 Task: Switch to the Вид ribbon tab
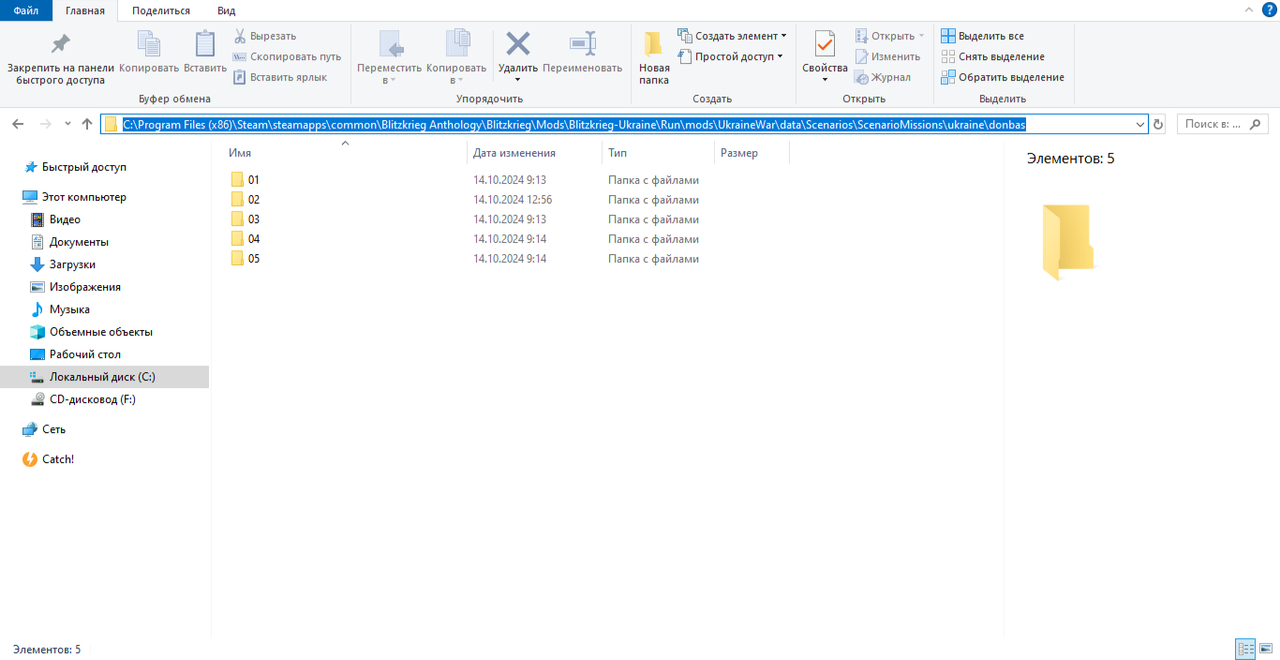click(x=226, y=10)
